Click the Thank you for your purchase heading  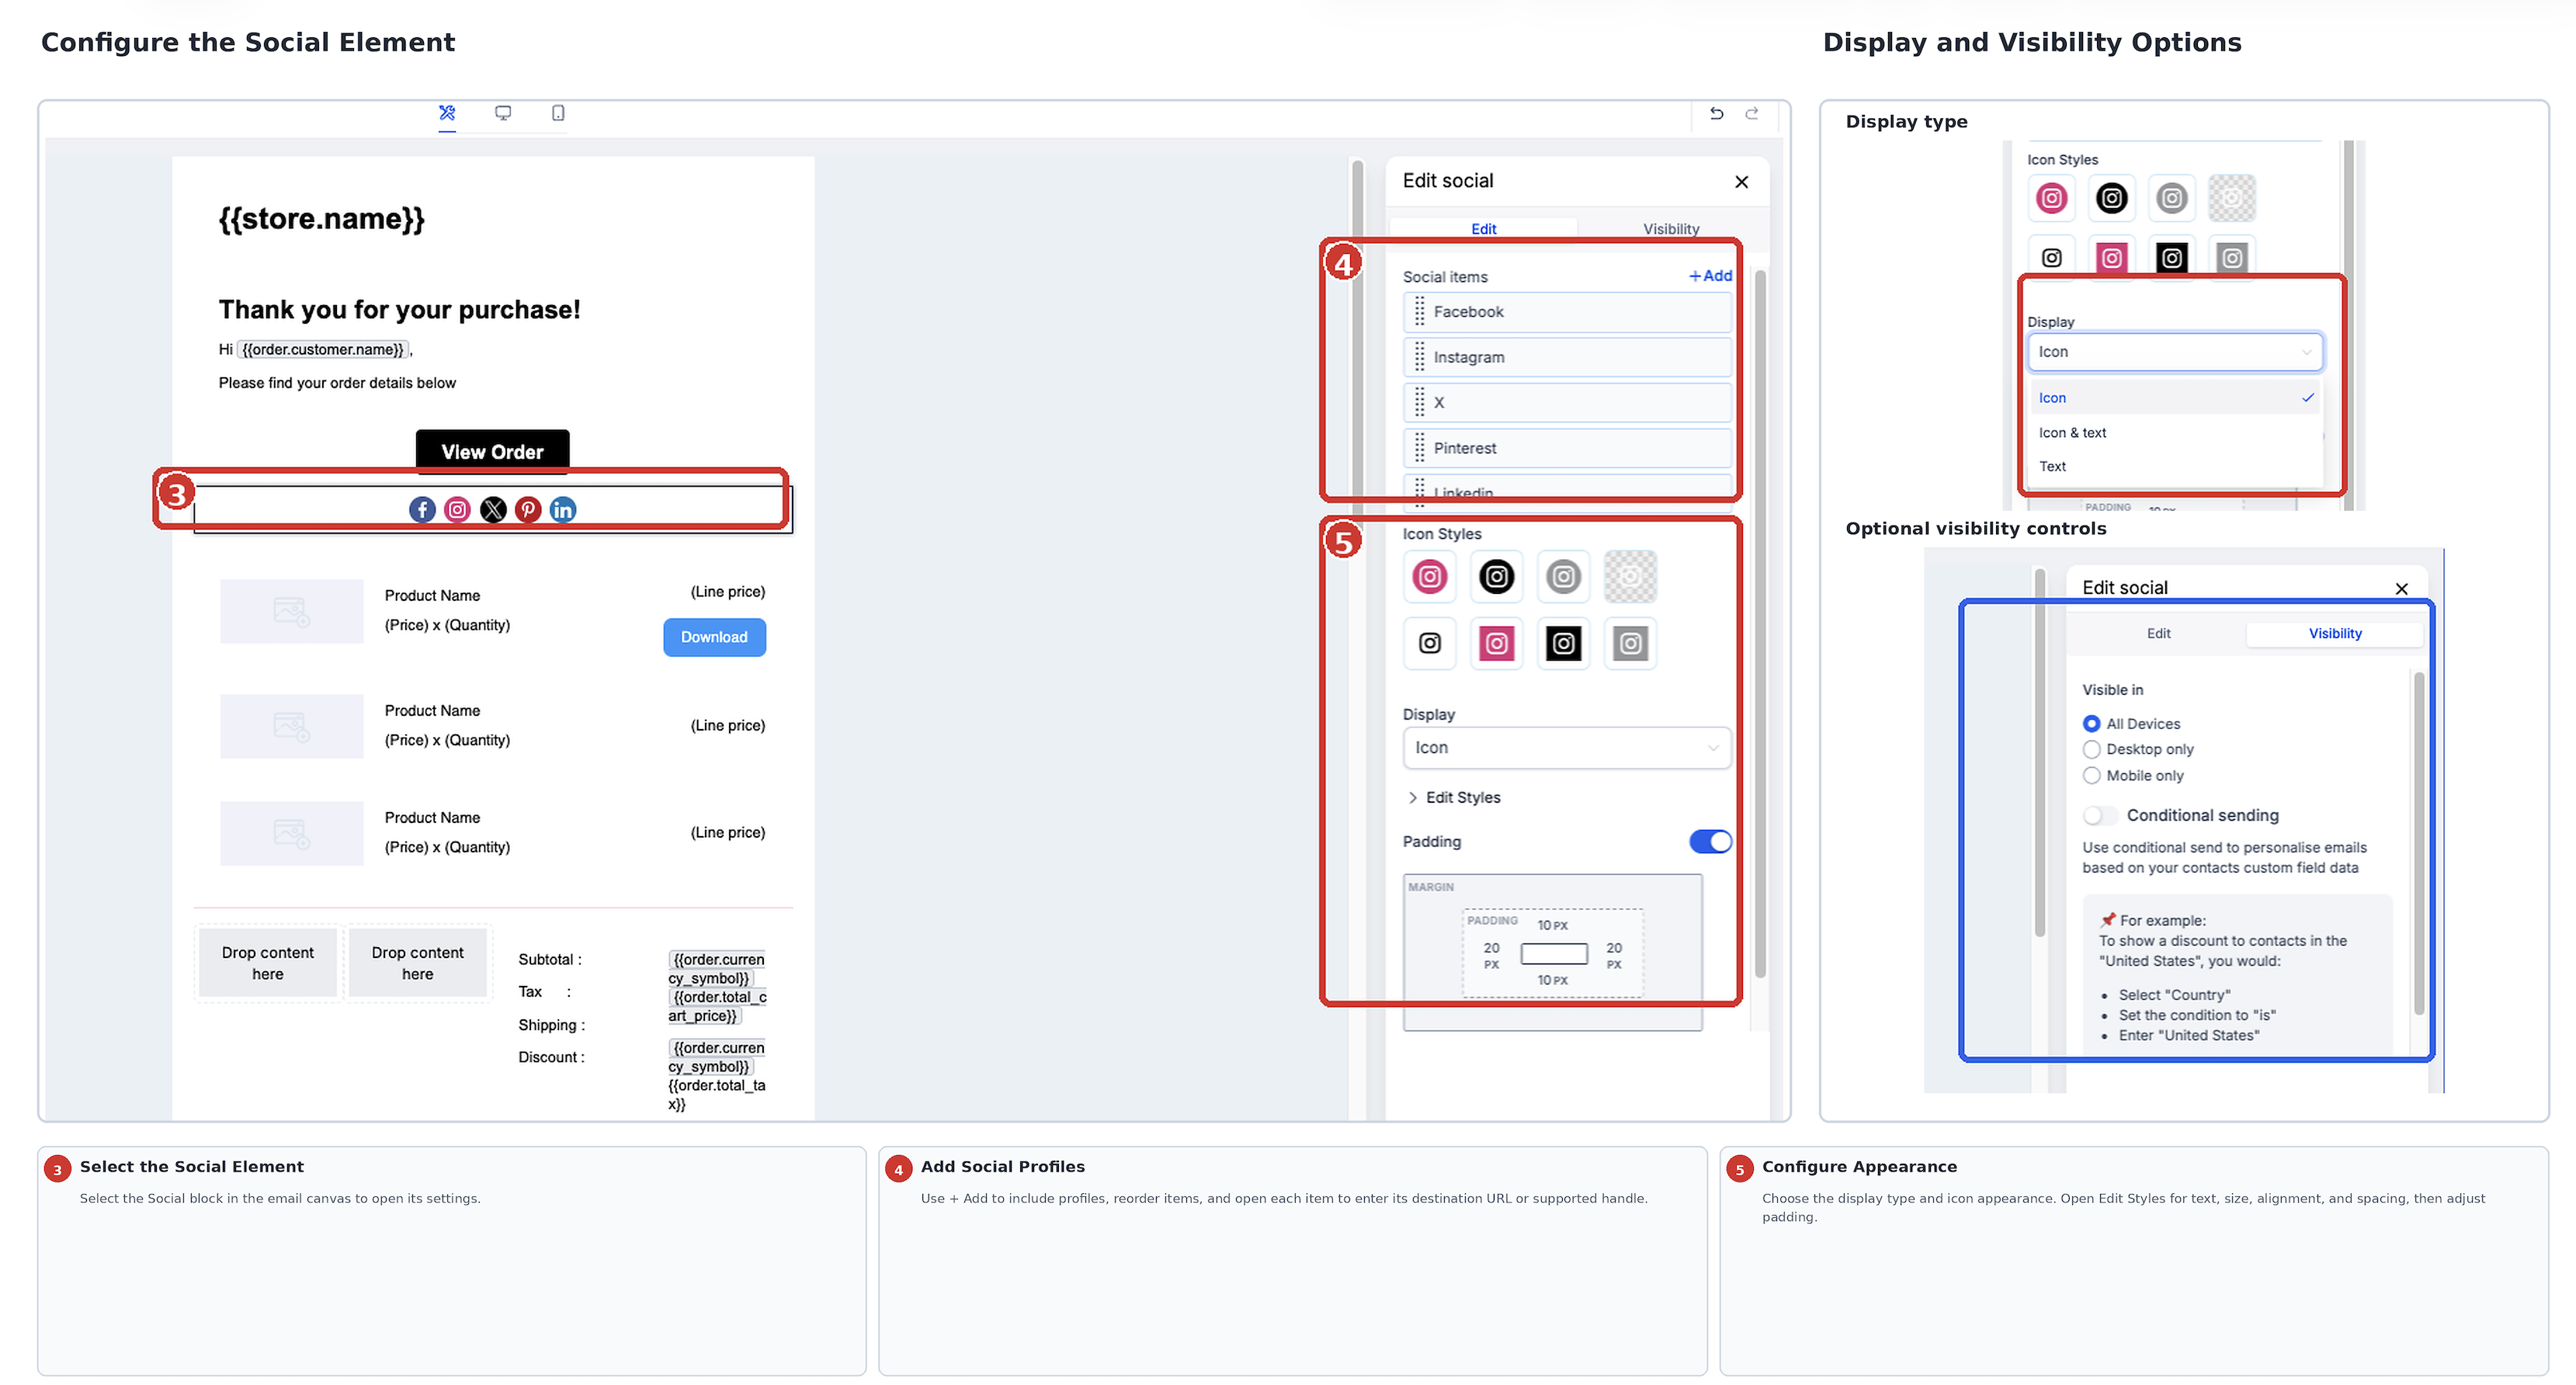click(399, 310)
